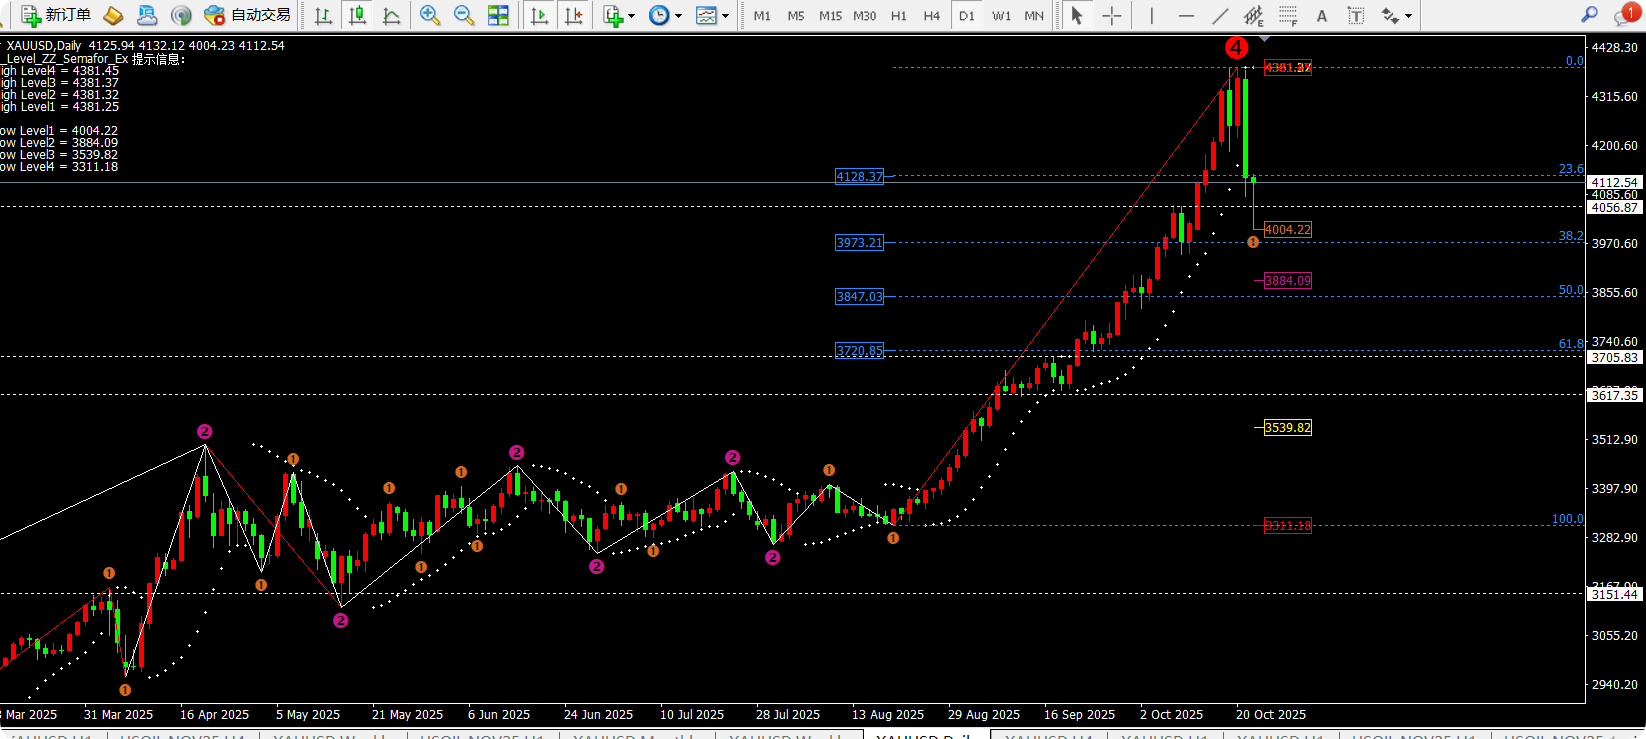Switch chart to line chart mode
Viewport: 1646px width, 739px height.
coord(392,16)
